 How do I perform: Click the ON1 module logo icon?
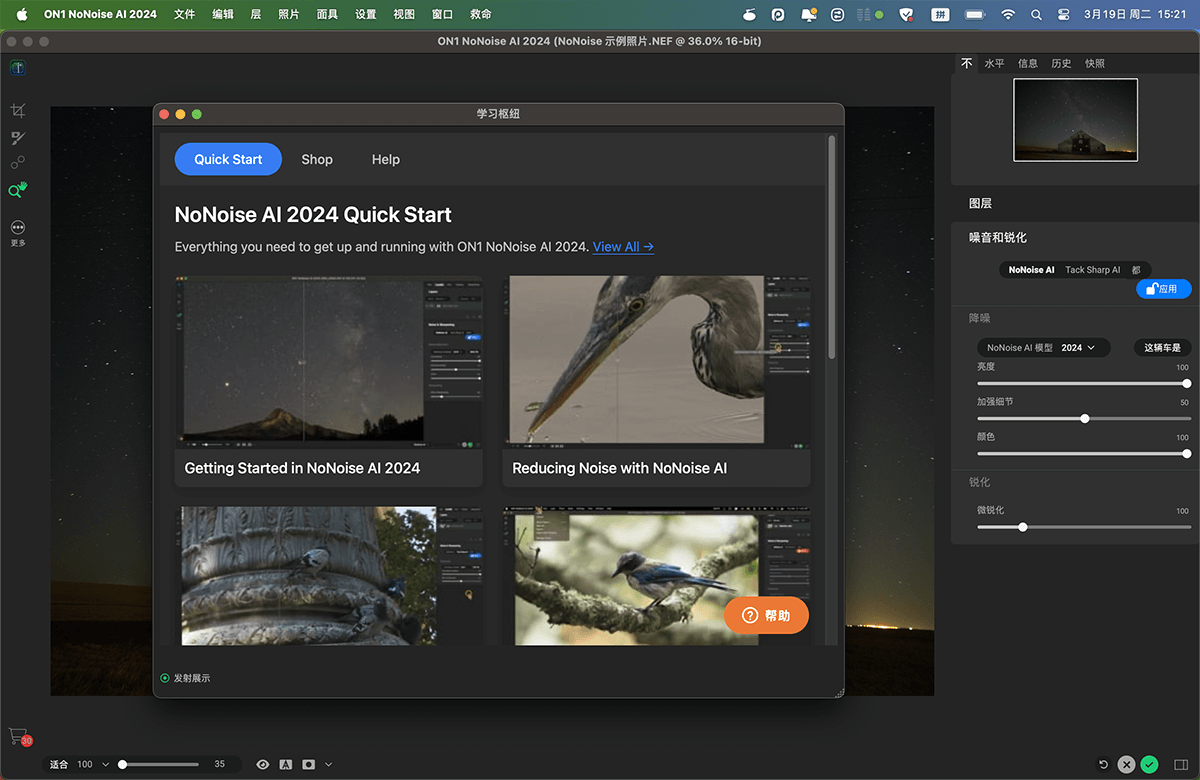(18, 68)
